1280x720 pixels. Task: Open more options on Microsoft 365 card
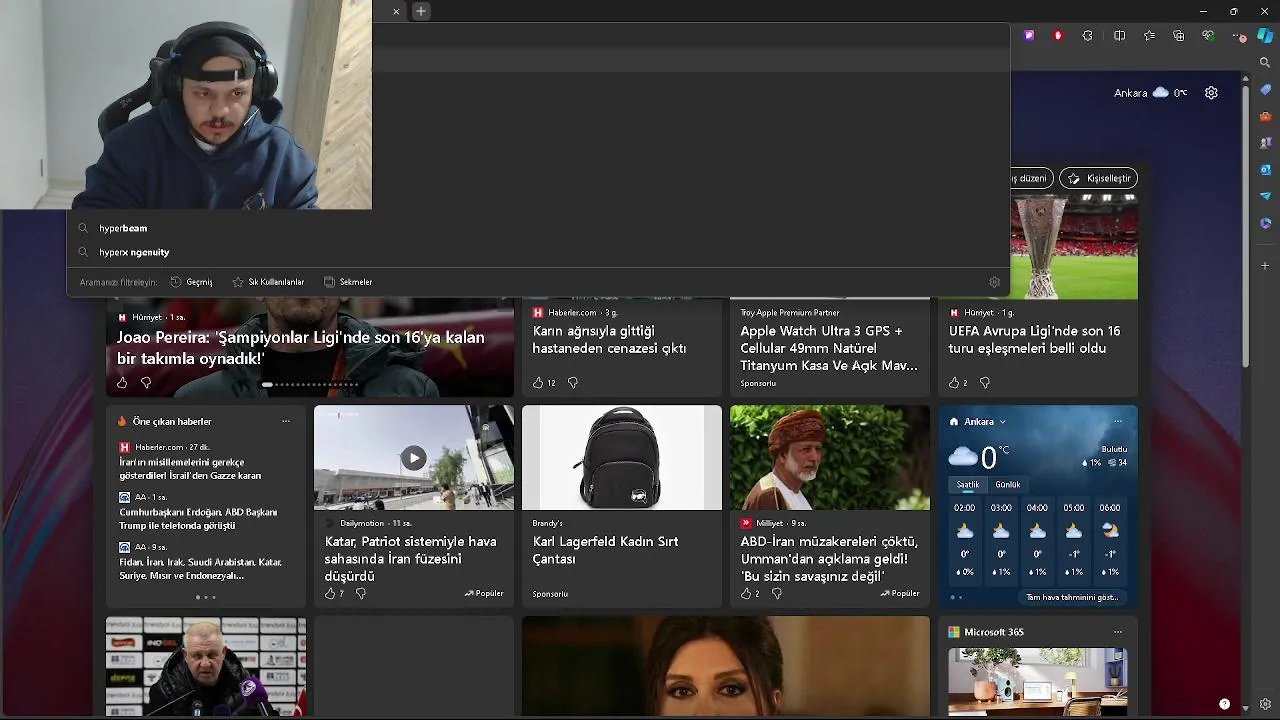point(1118,632)
